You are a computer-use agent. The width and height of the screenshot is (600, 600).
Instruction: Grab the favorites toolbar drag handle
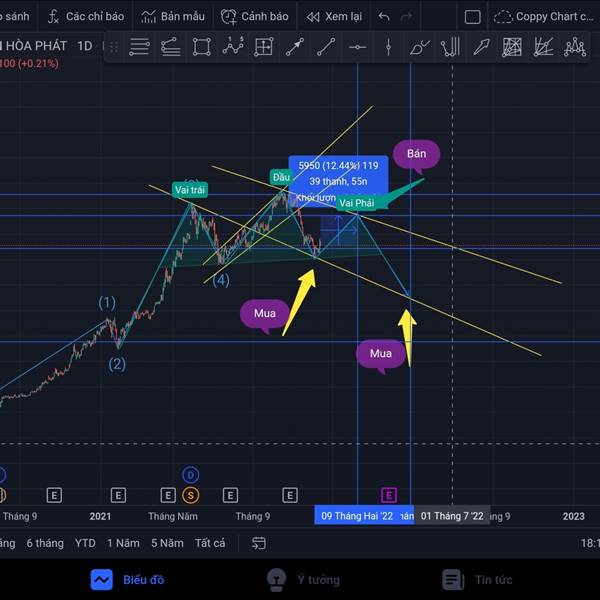[114, 47]
